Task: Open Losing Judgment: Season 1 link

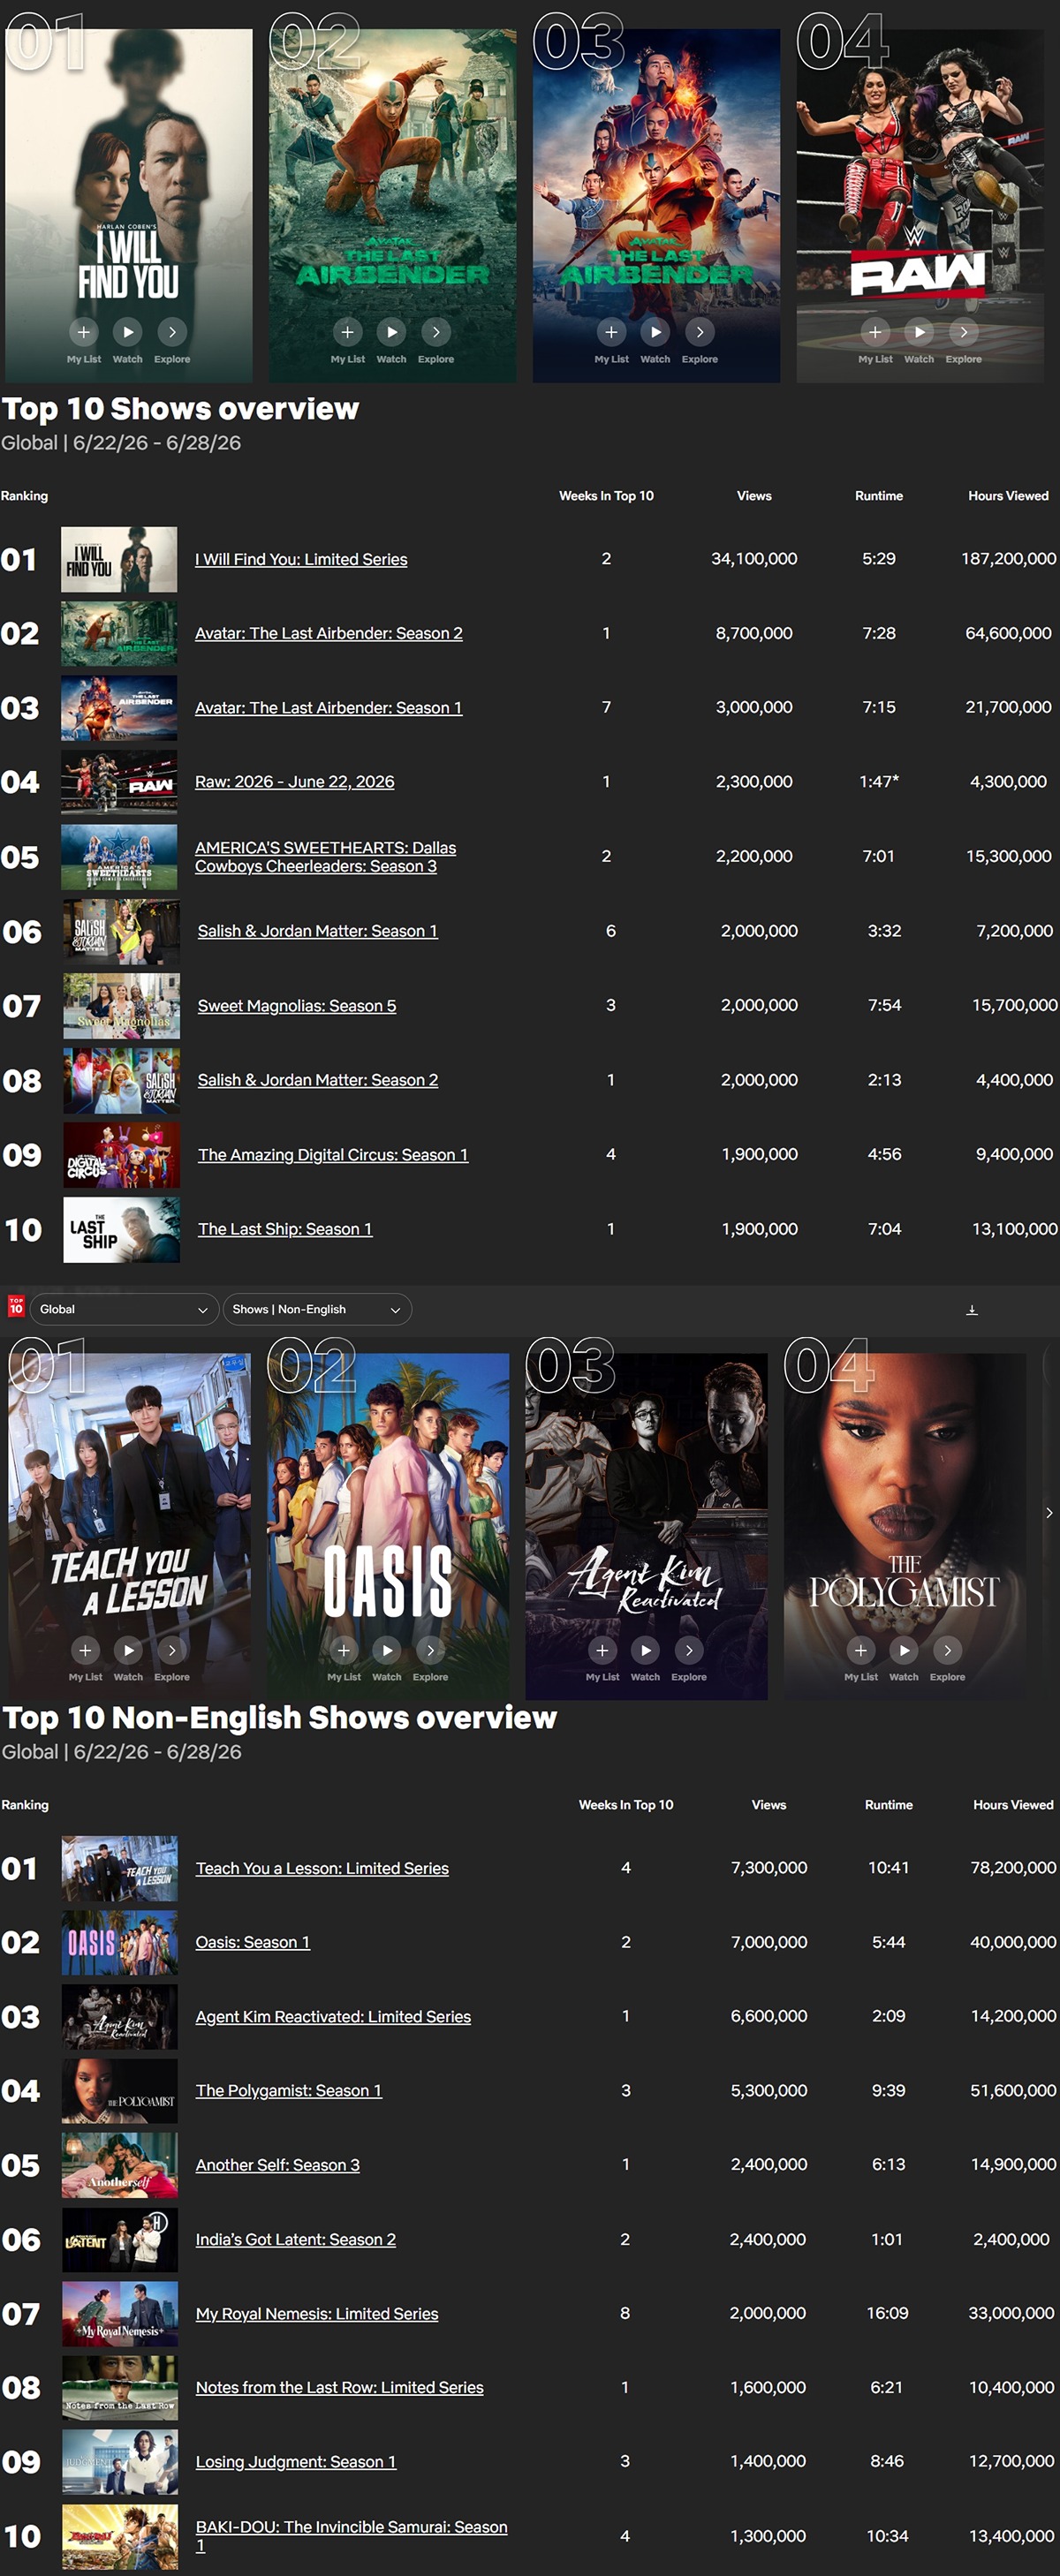Action: pyautogui.click(x=296, y=2462)
